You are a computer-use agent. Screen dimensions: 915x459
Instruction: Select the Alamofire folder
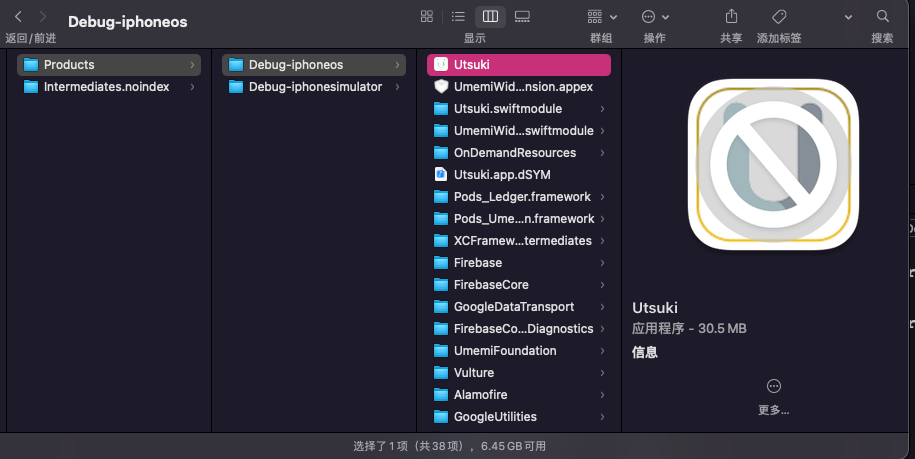point(519,395)
